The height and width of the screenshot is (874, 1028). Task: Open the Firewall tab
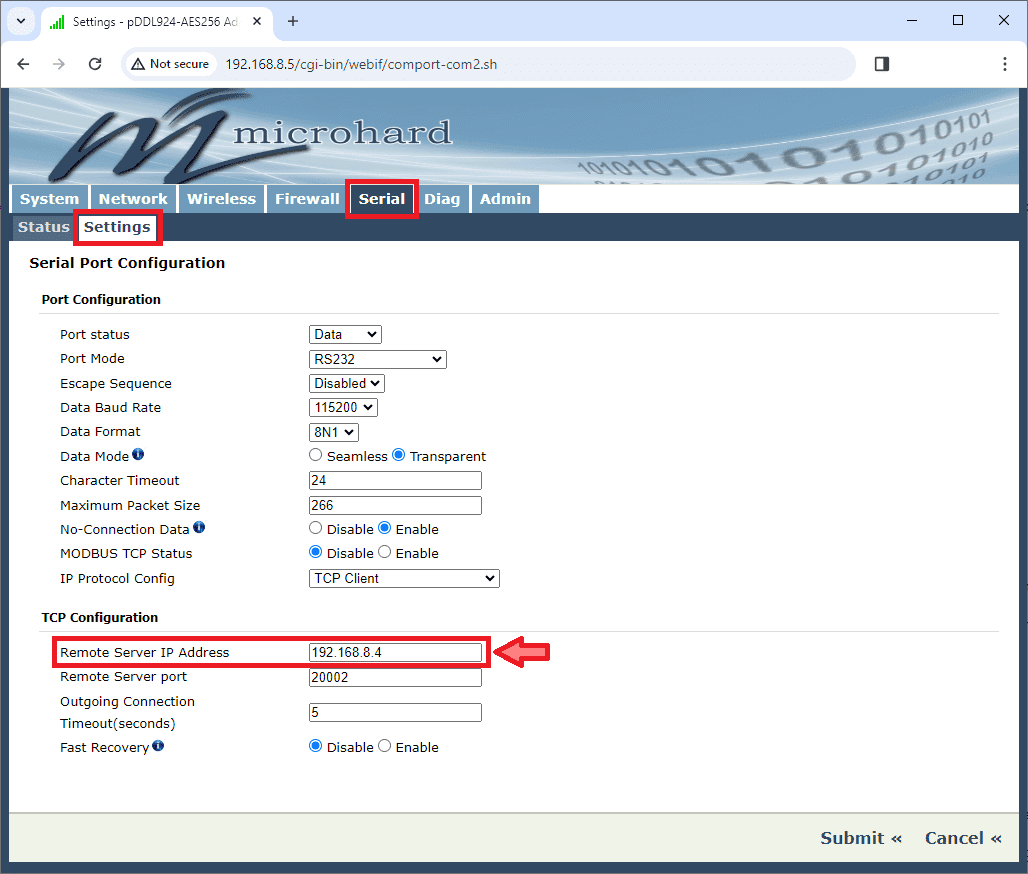307,199
